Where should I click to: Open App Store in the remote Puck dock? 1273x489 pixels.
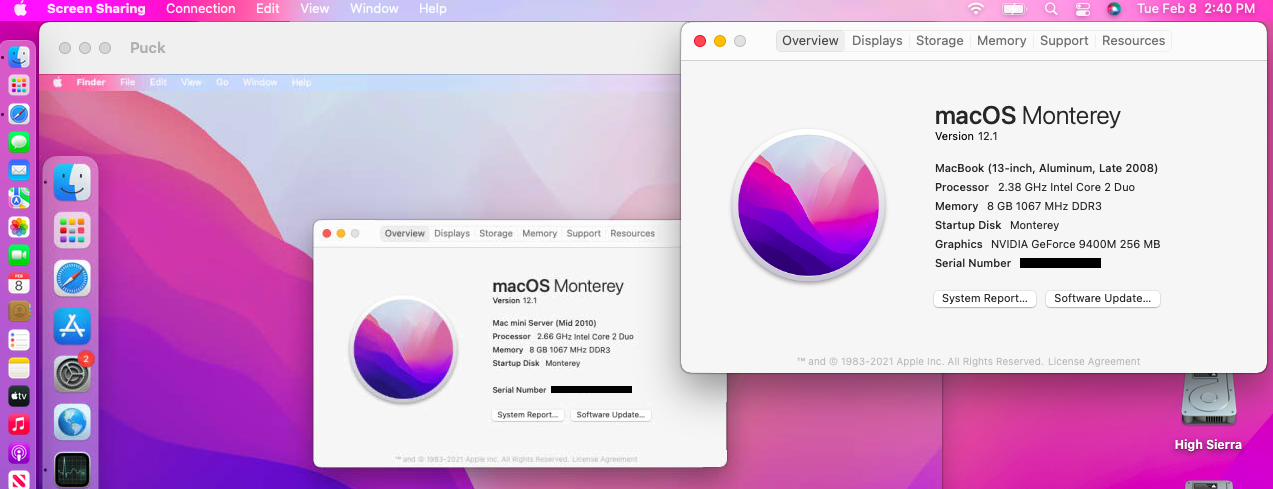pos(72,326)
